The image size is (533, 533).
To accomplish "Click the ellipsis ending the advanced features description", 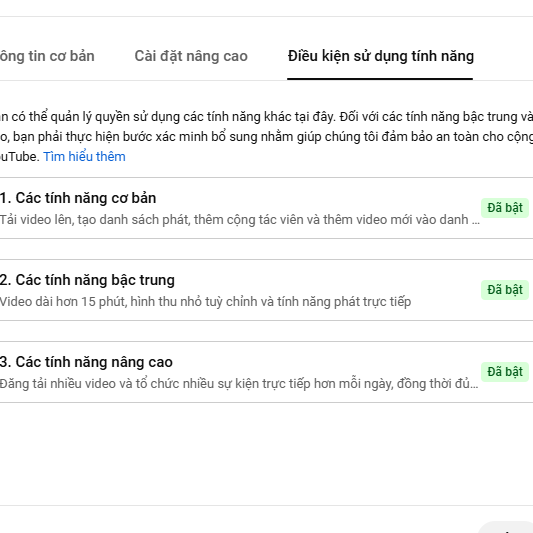I will point(474,385).
